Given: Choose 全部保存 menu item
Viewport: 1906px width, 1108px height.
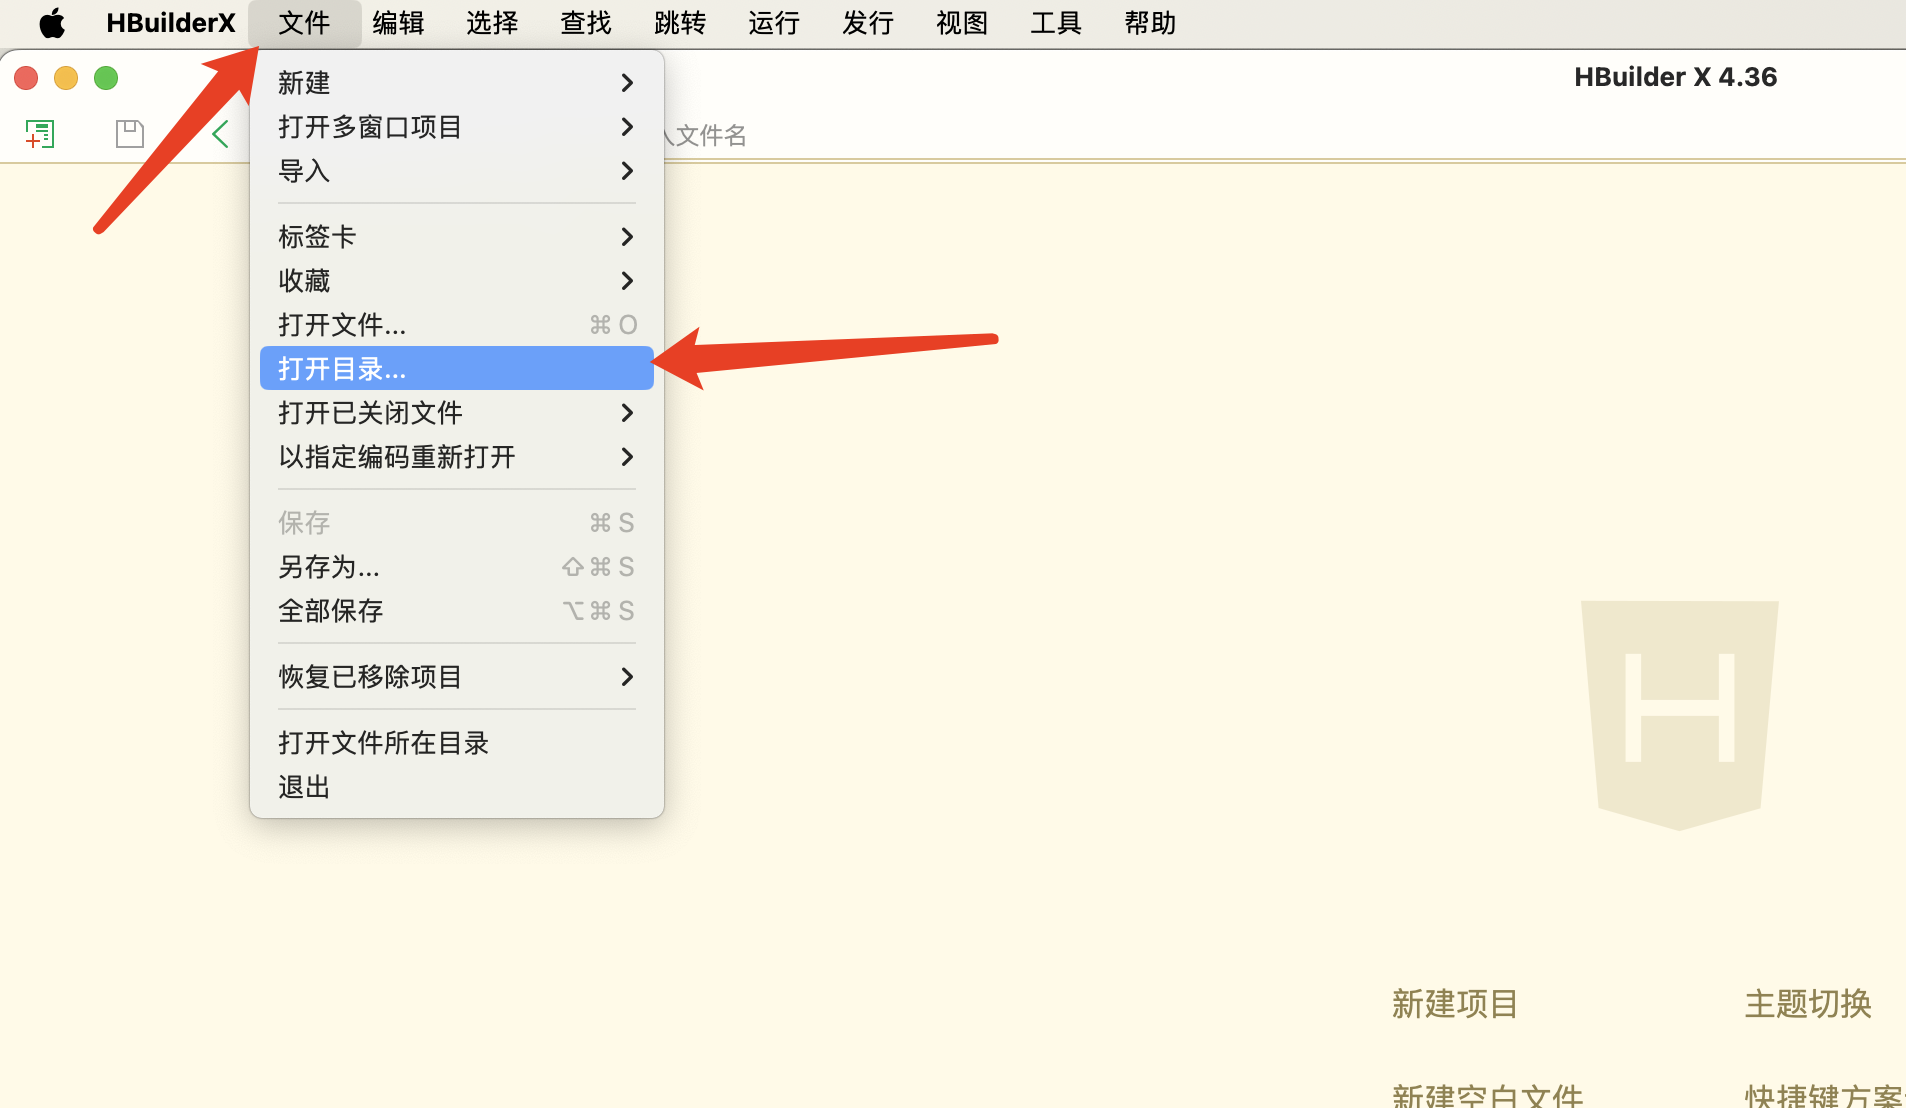Looking at the screenshot, I should (x=457, y=611).
